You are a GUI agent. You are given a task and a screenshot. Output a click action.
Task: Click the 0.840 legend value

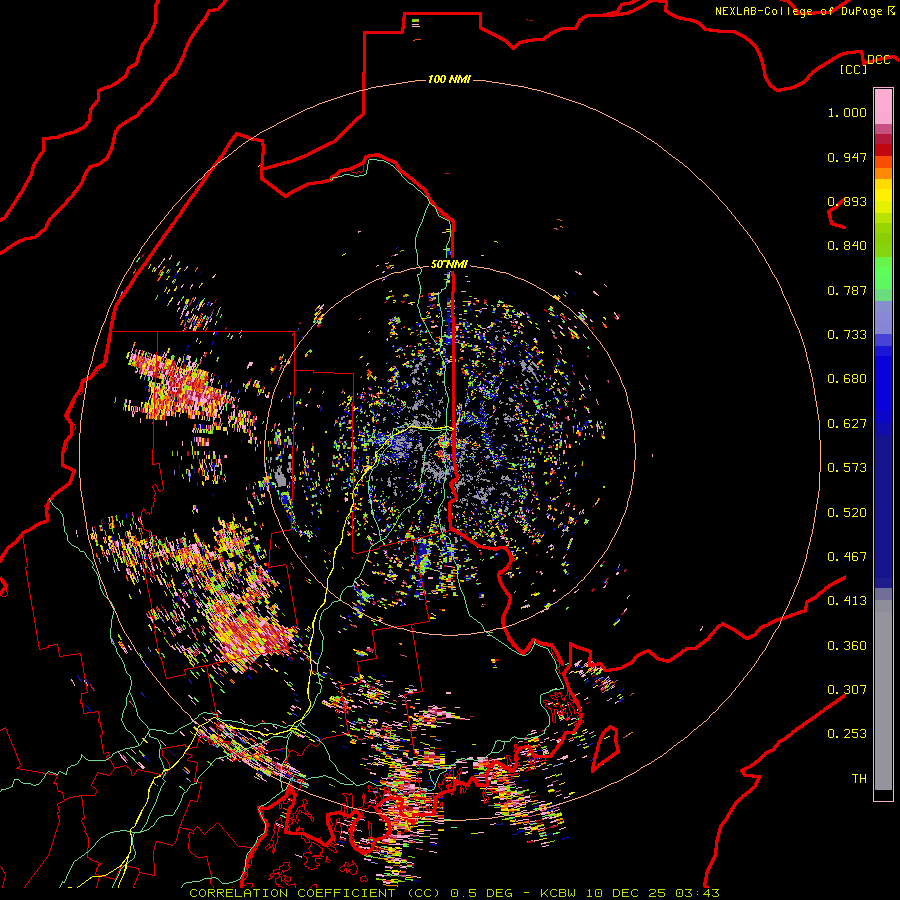click(x=846, y=246)
